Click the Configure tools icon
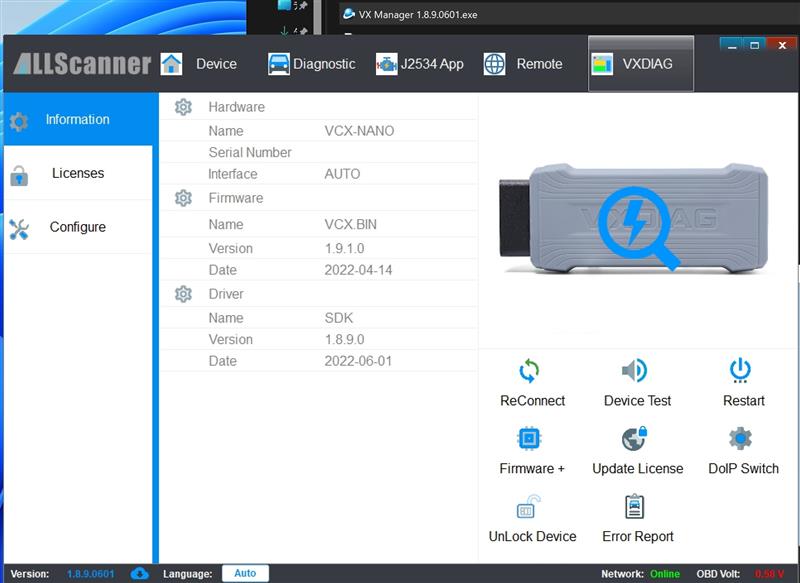800x583 pixels. point(19,230)
